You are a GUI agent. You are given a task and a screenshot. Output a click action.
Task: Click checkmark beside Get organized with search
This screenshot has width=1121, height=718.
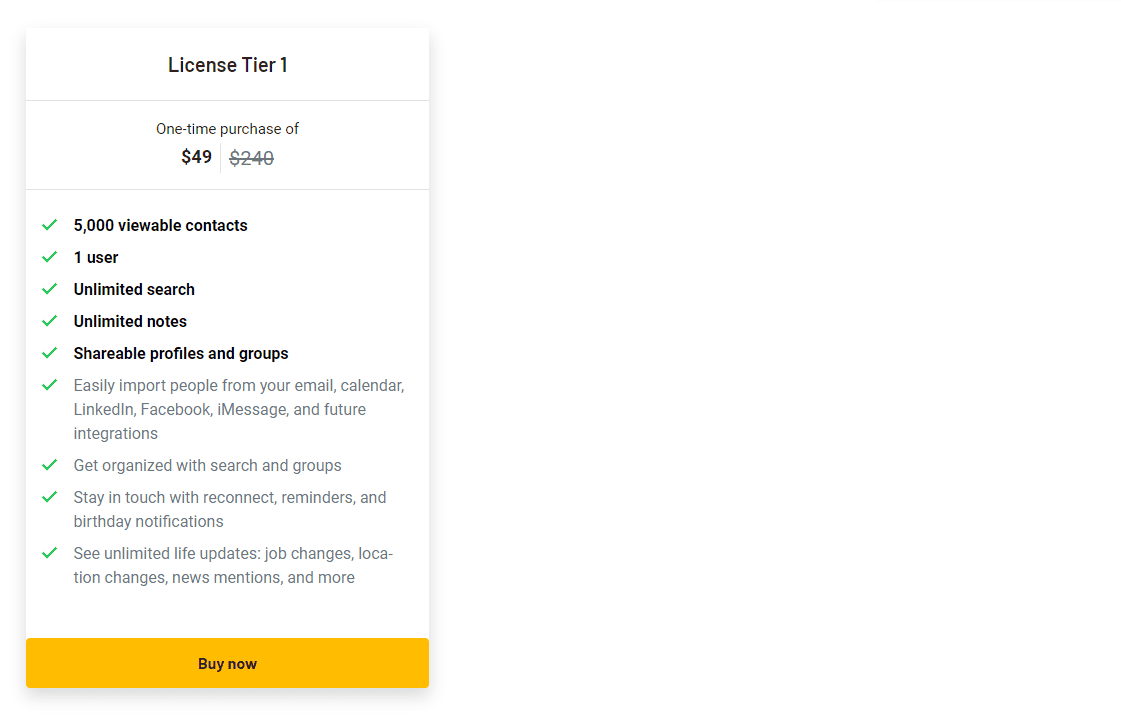50,465
